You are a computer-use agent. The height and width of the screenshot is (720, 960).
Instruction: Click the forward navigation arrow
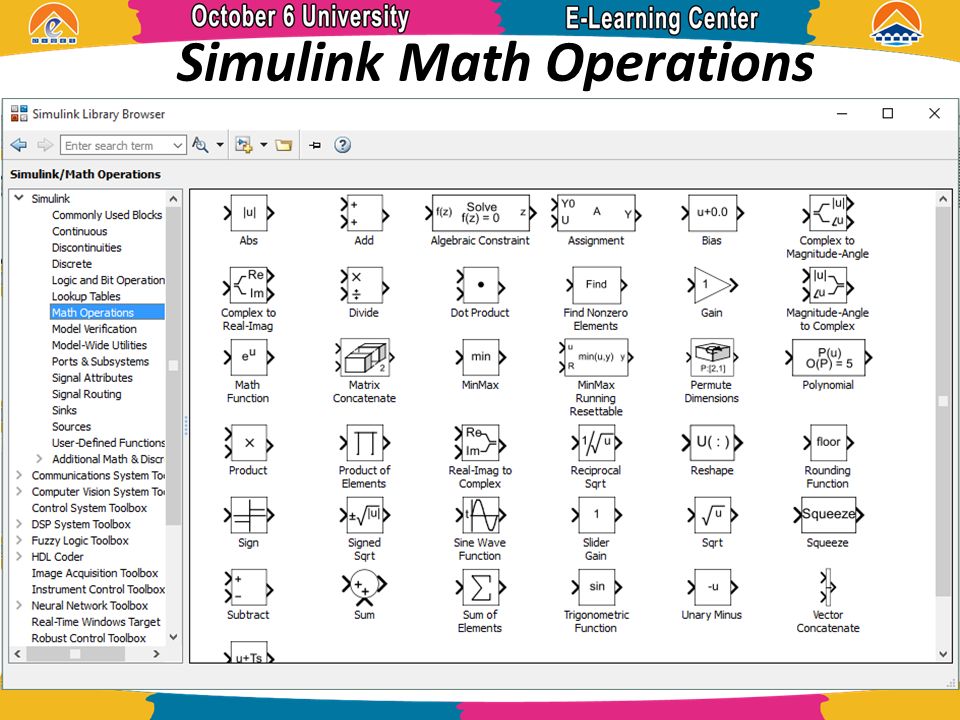coord(45,145)
